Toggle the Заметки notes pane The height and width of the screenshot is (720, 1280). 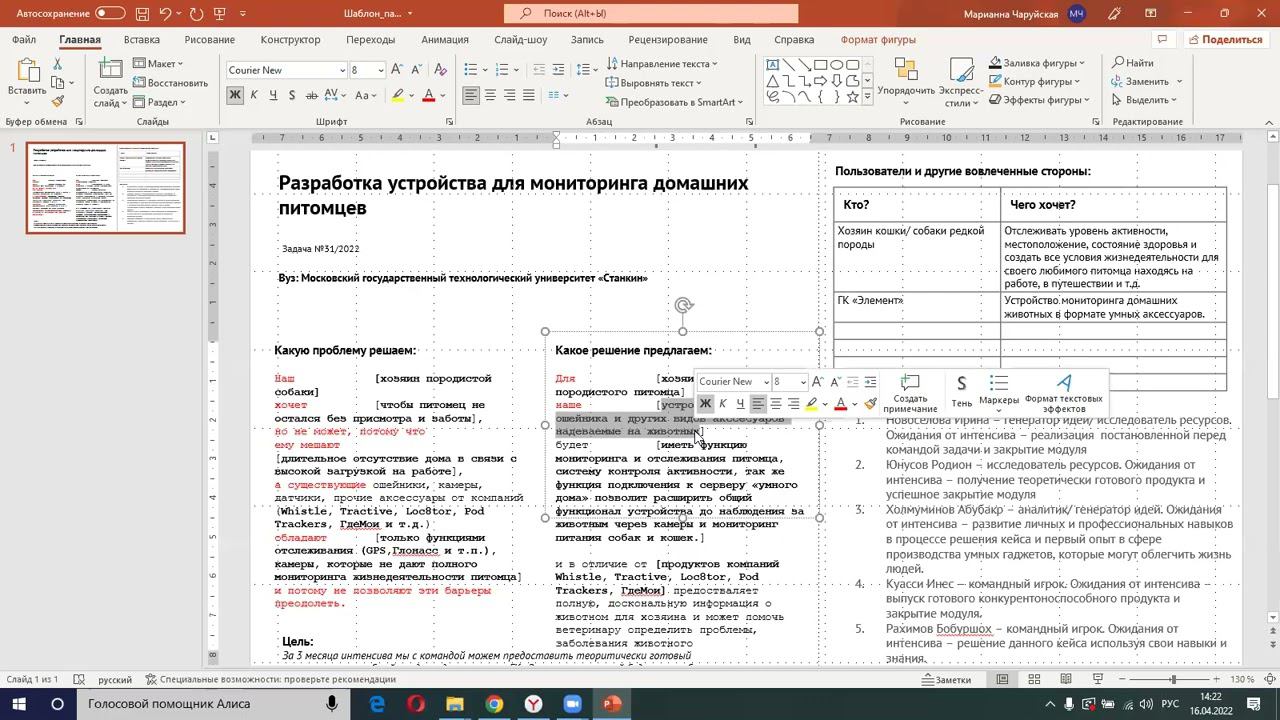tap(946, 680)
